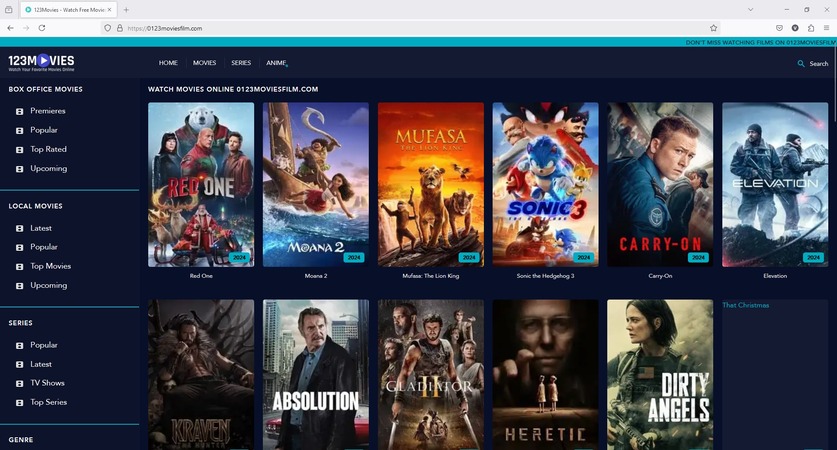The height and width of the screenshot is (450, 837).
Task: Click the Red One title text
Action: tap(201, 276)
